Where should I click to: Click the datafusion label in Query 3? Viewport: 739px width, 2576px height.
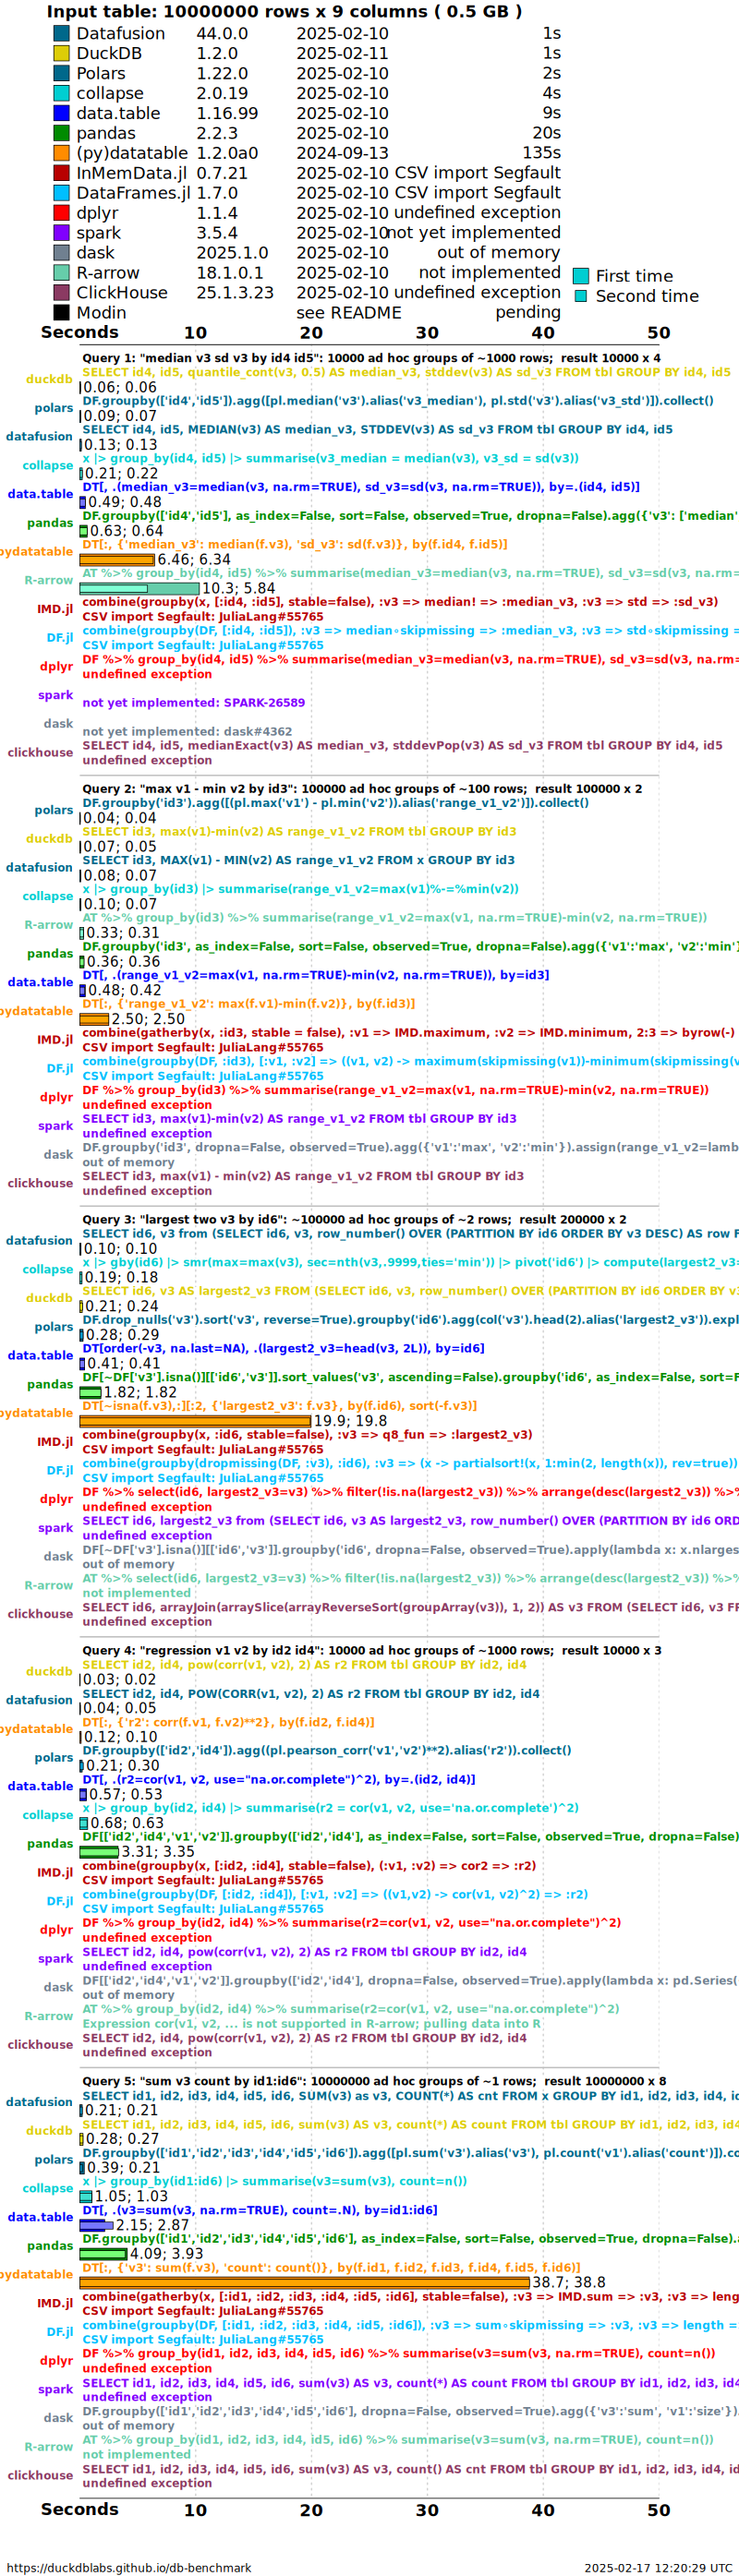tap(39, 1240)
